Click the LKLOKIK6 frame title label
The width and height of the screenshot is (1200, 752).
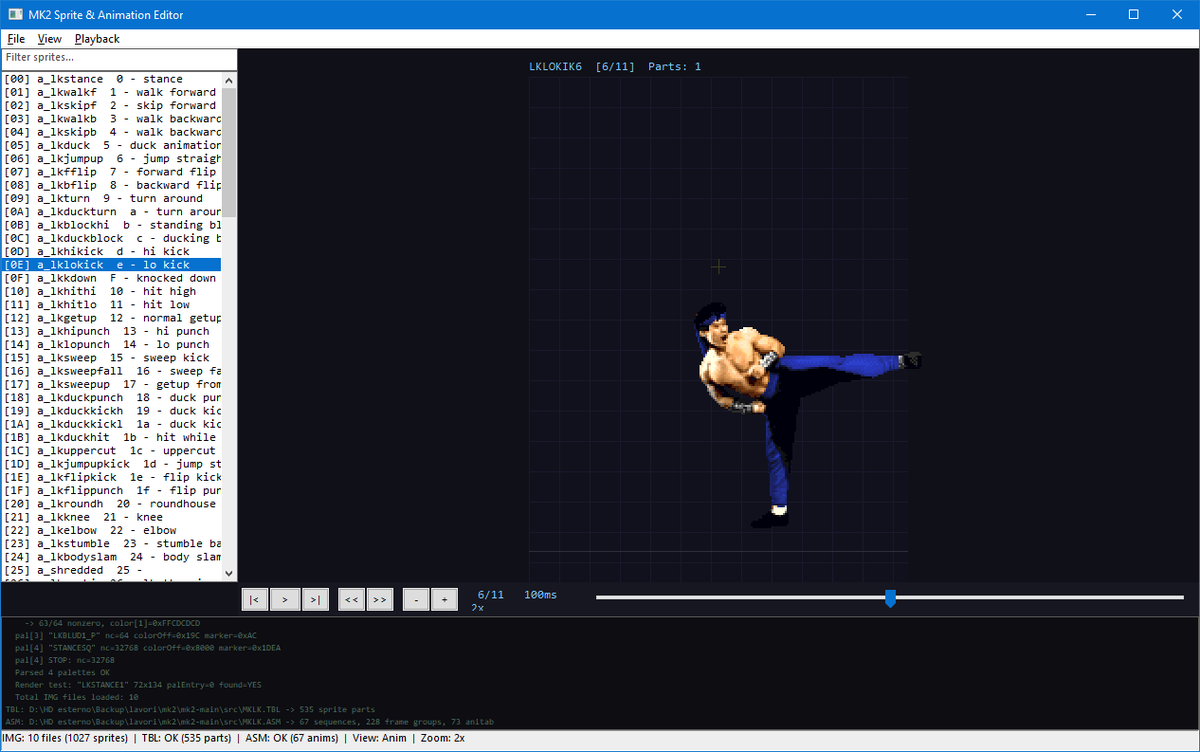tap(555, 67)
